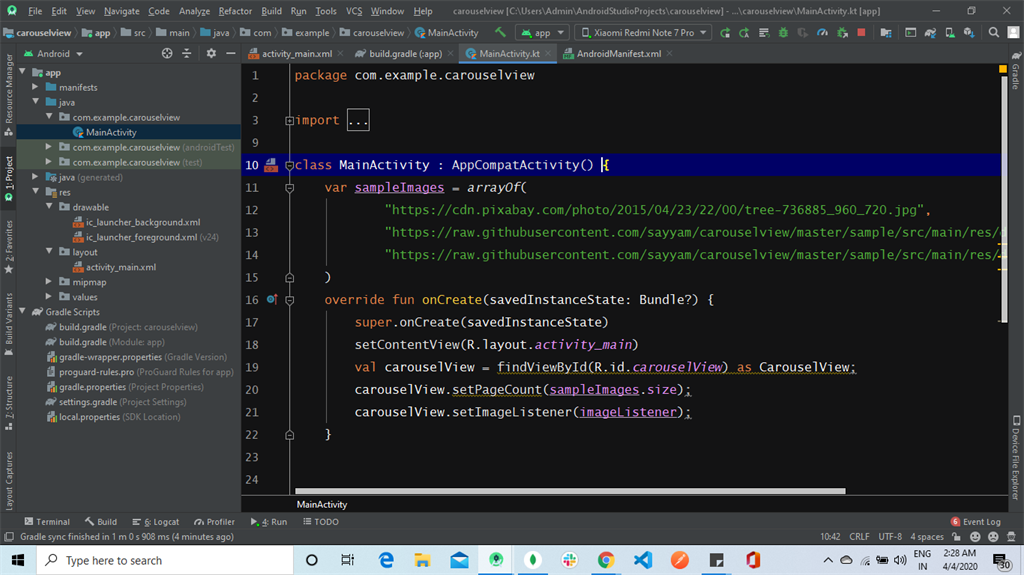Viewport: 1024px width, 575px height.
Task: Switch to the AndroidManifest.xml tab
Action: point(618,53)
